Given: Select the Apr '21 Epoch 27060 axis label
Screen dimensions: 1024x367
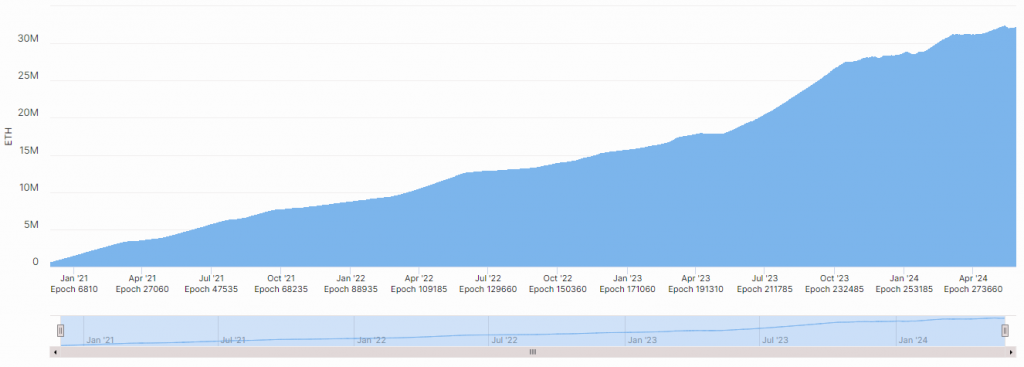Looking at the screenshot, I should (x=142, y=283).
